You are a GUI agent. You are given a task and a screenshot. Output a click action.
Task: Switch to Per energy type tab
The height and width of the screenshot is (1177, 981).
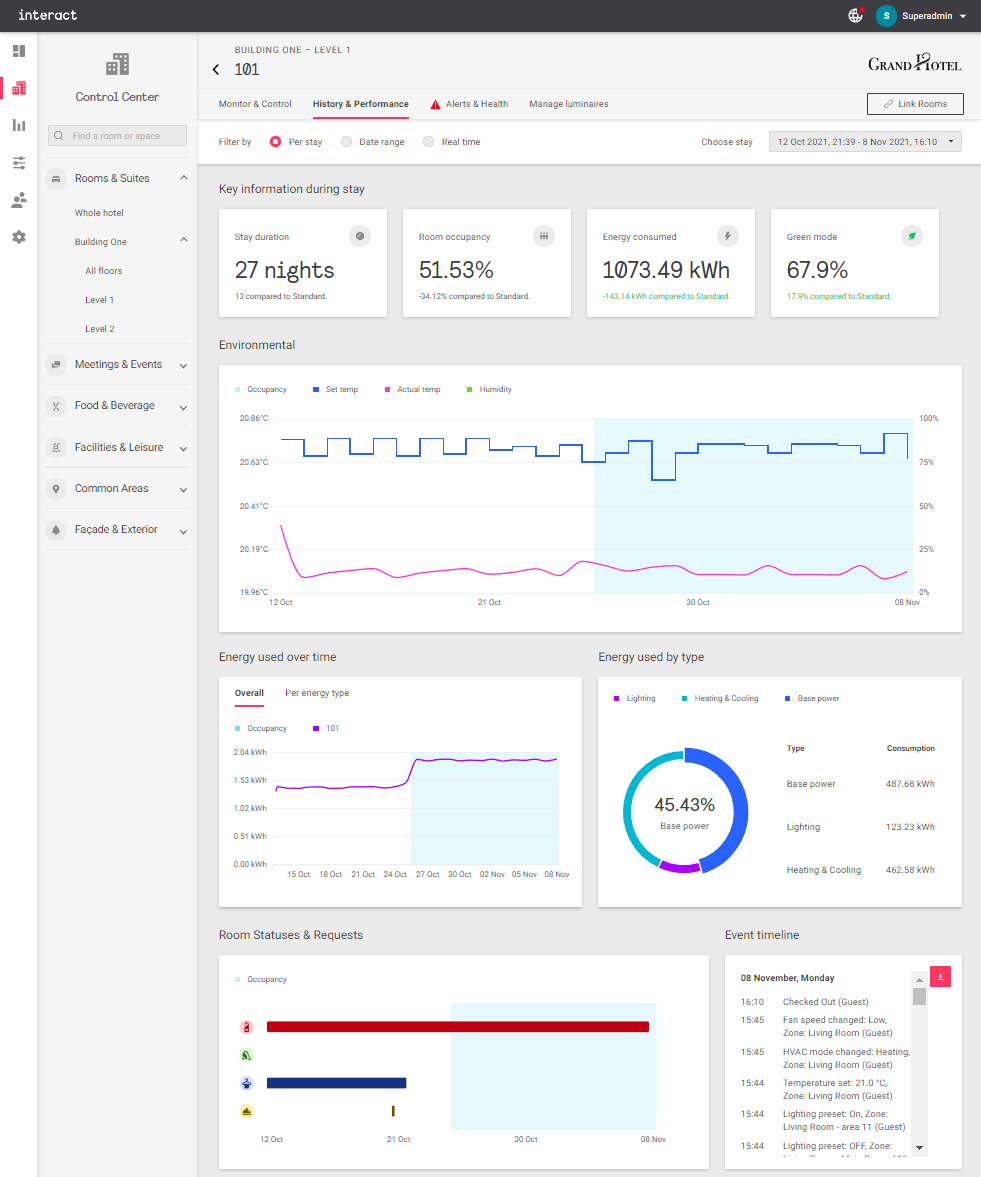317,693
